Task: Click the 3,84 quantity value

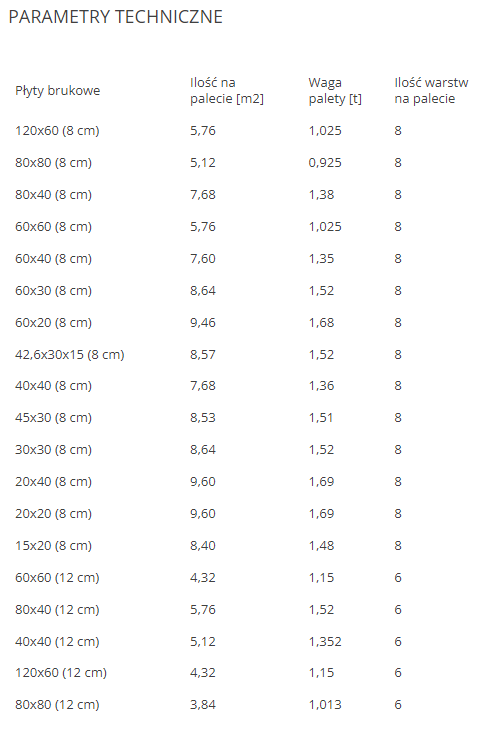Action: click(x=203, y=705)
